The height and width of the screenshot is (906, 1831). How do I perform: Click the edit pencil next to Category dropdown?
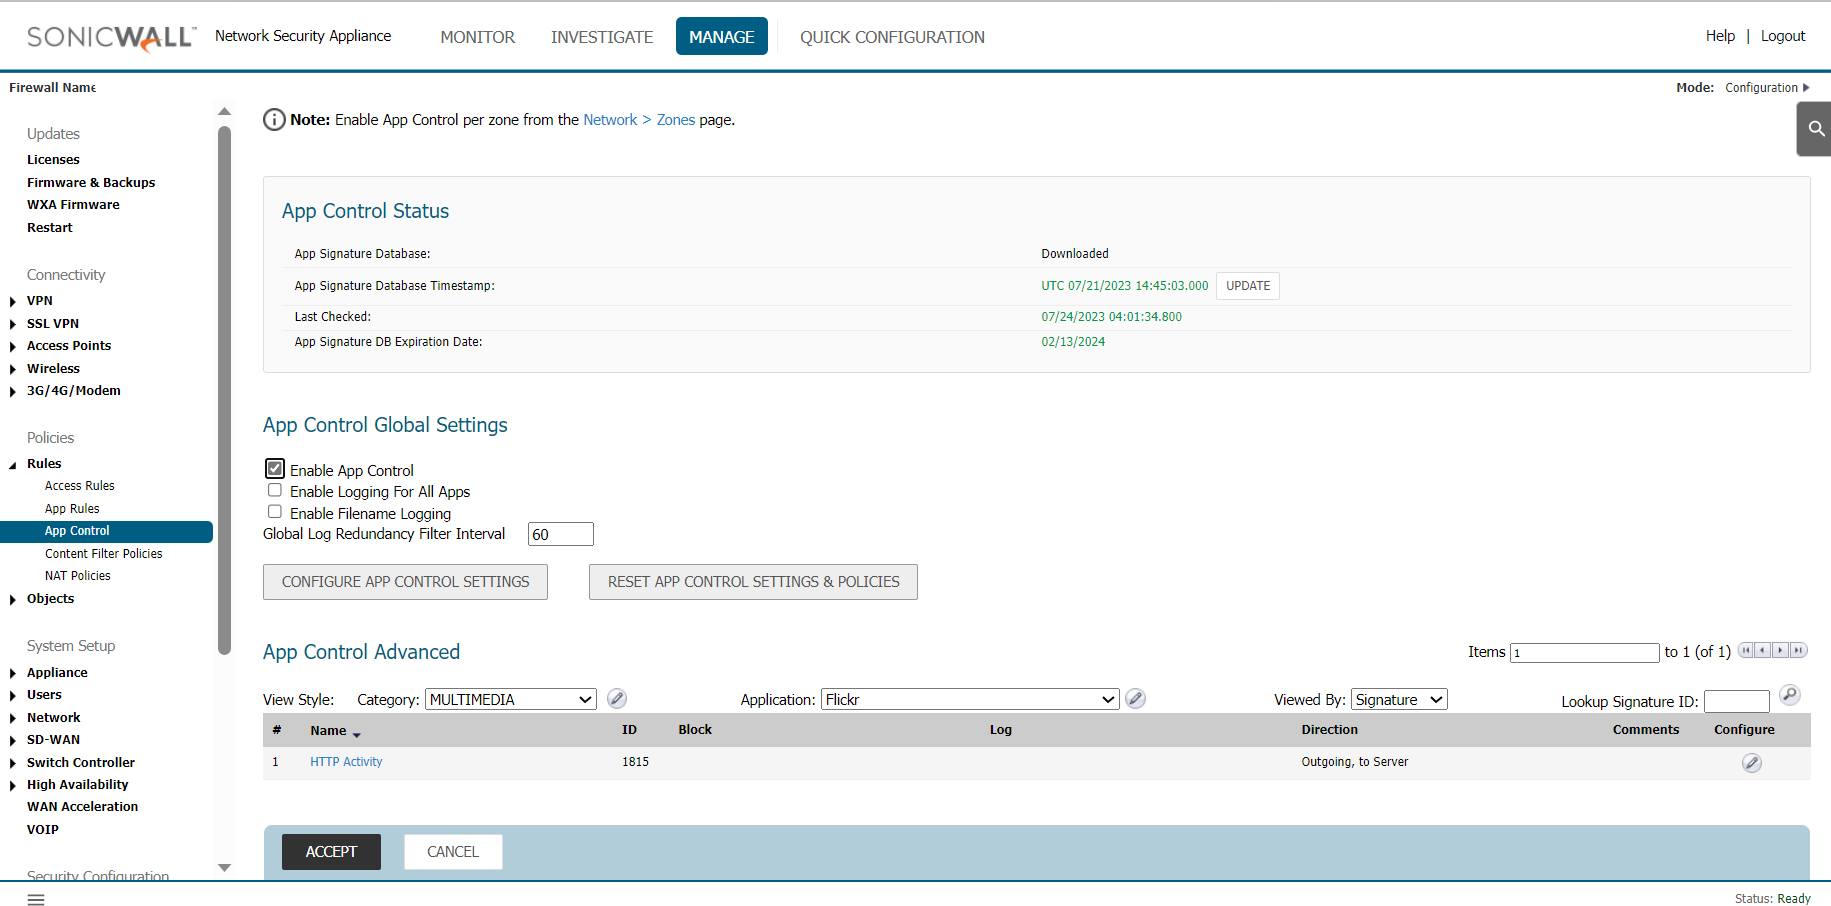[617, 699]
